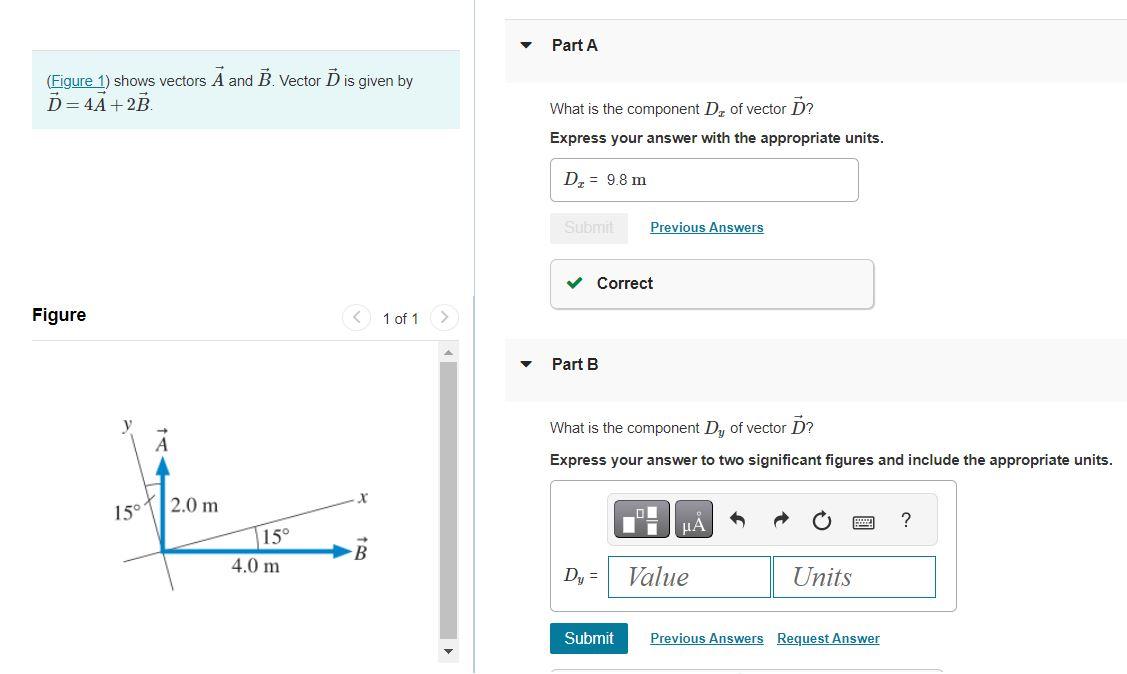Click the Dx answer field showing 9.8 m

(x=704, y=179)
